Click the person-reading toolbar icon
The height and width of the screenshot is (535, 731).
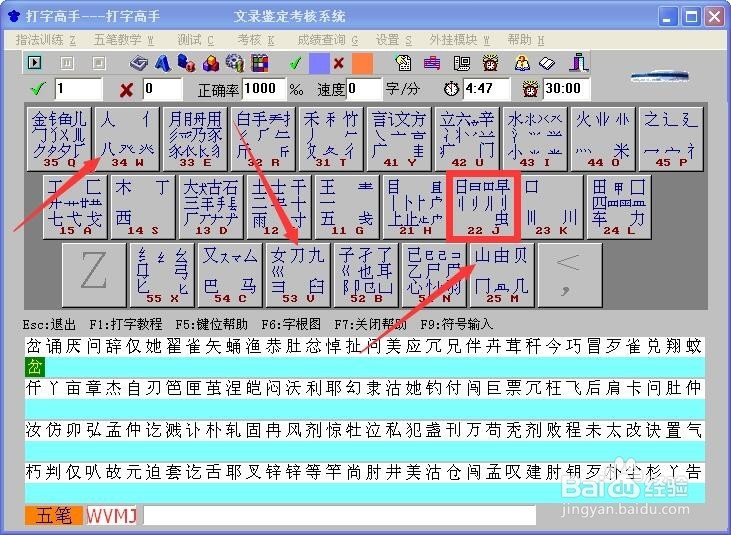tap(522, 63)
